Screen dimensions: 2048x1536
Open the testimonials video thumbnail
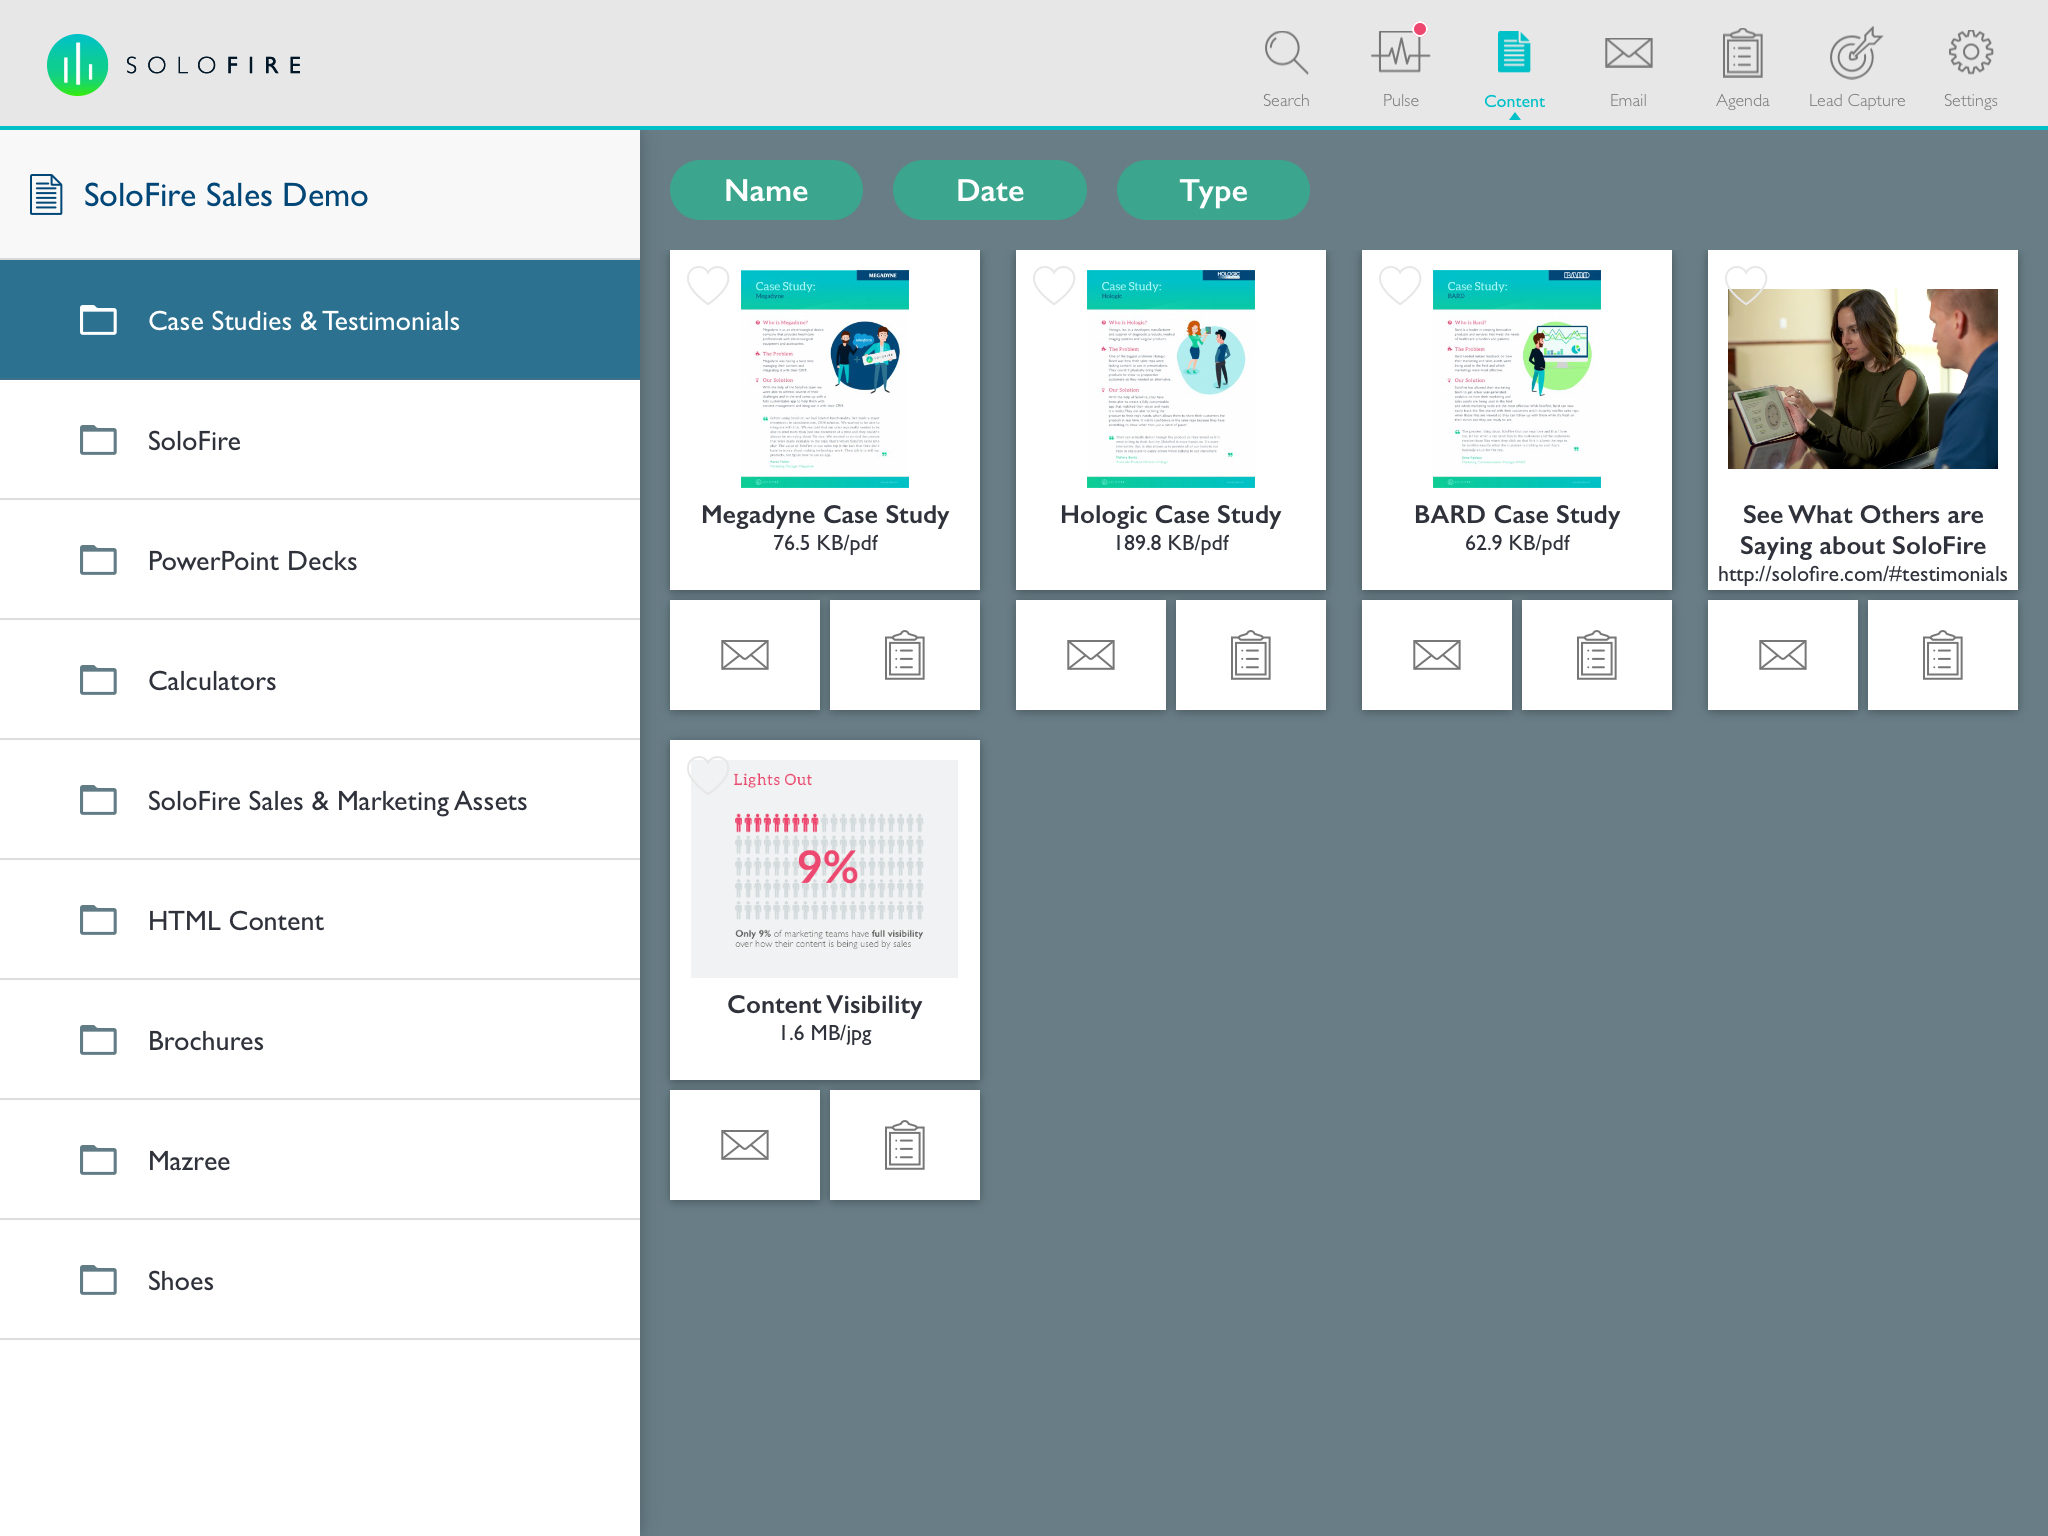pos(1863,379)
